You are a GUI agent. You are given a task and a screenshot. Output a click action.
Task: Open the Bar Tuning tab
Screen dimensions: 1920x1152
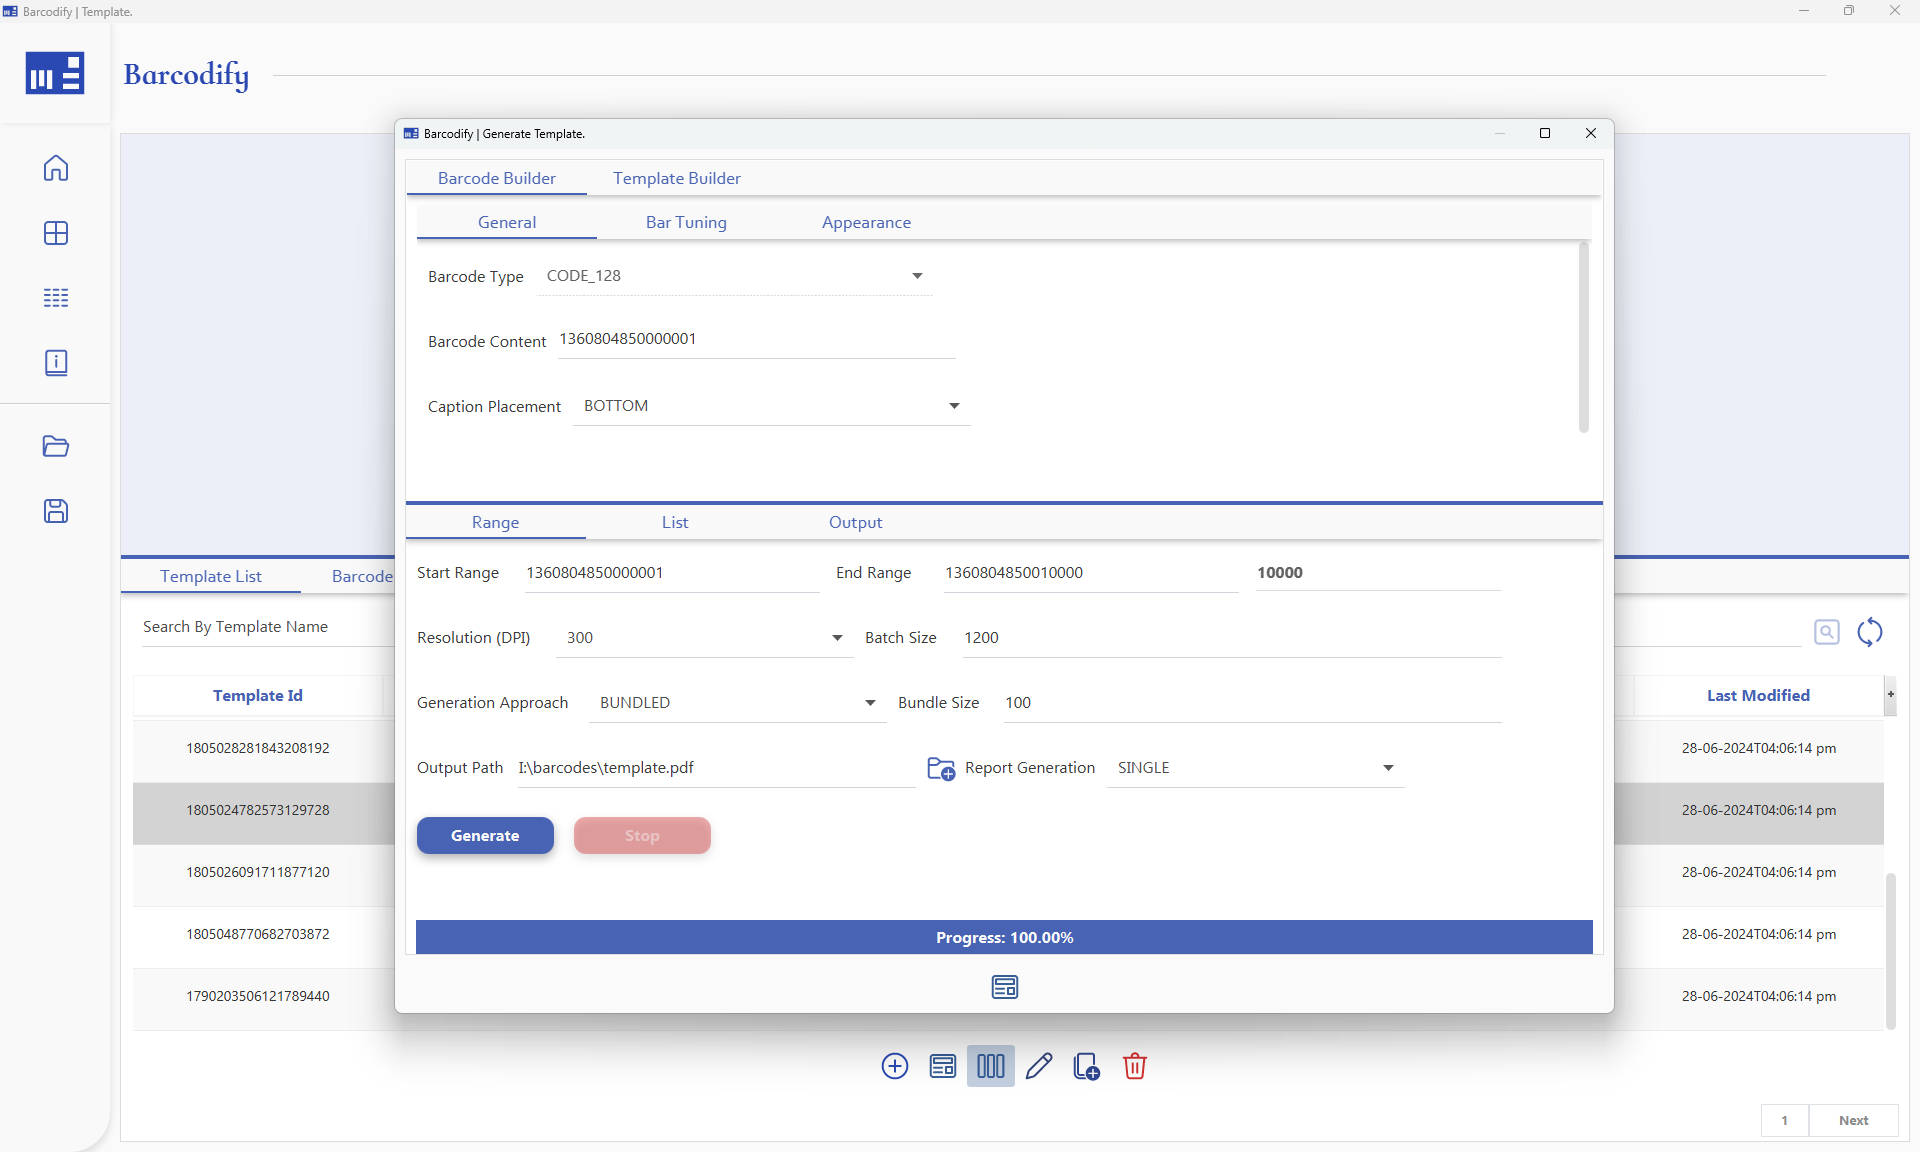point(686,222)
